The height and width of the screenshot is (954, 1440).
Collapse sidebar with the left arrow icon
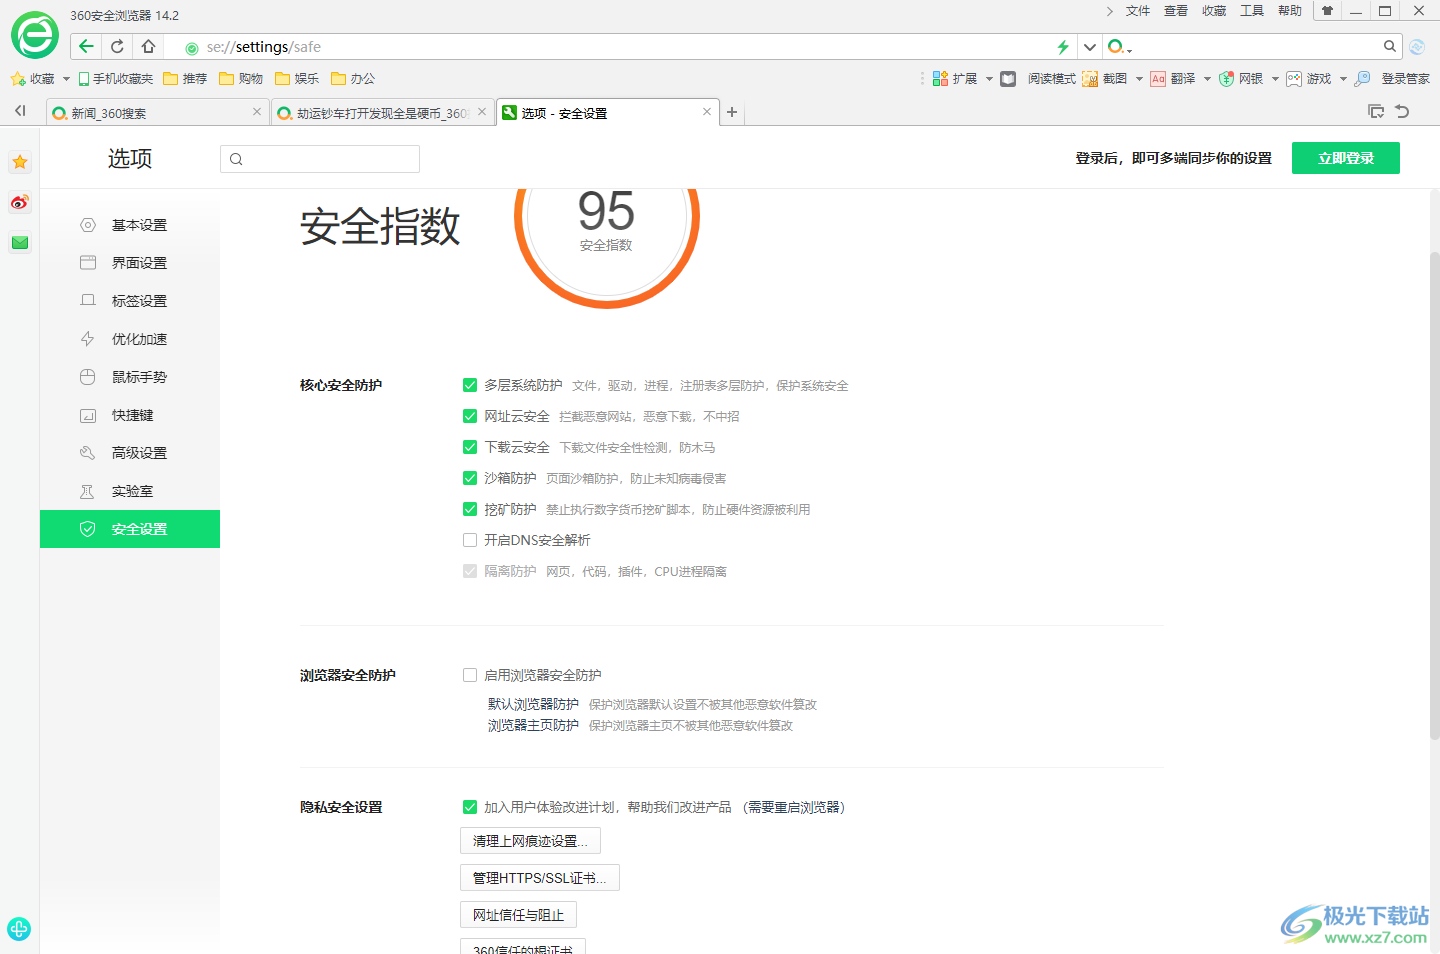pos(20,111)
